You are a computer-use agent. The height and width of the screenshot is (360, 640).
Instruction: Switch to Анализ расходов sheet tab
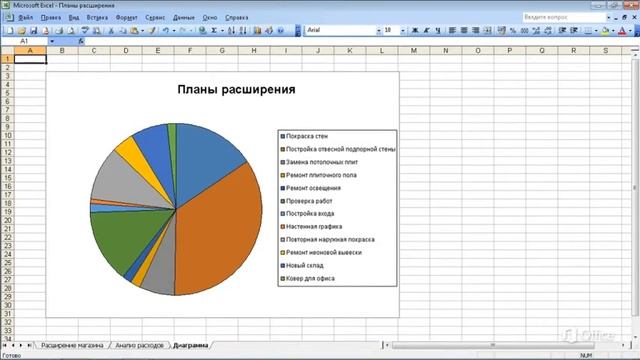point(140,345)
